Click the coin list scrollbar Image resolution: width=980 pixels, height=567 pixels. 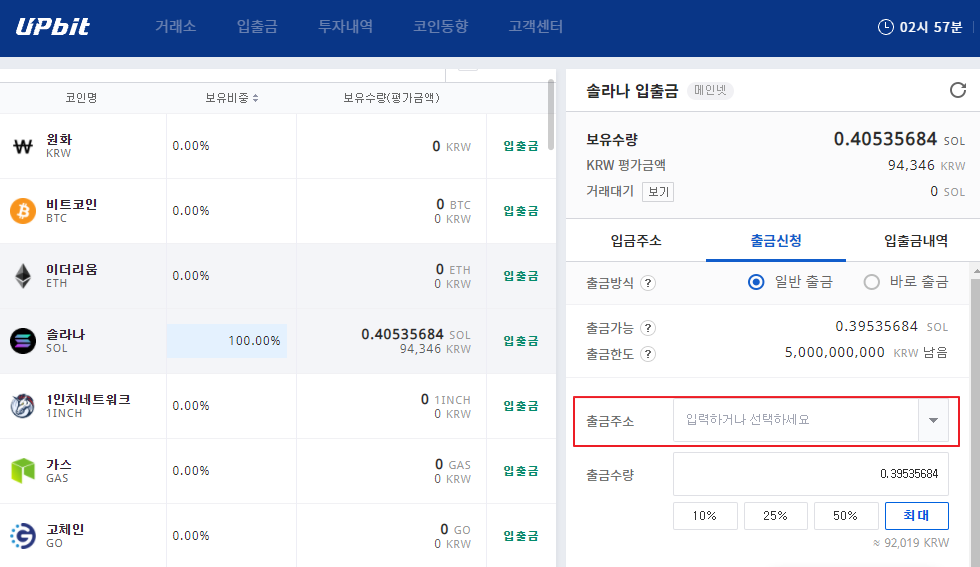click(x=551, y=115)
